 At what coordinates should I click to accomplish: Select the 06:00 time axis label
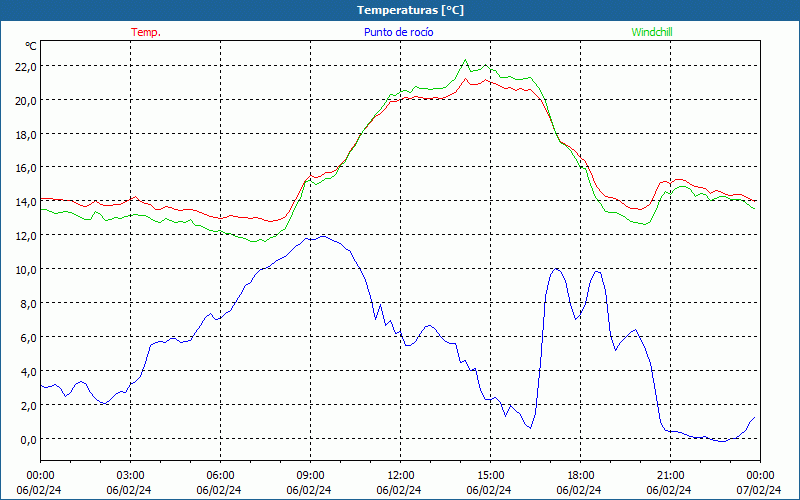[x=220, y=475]
